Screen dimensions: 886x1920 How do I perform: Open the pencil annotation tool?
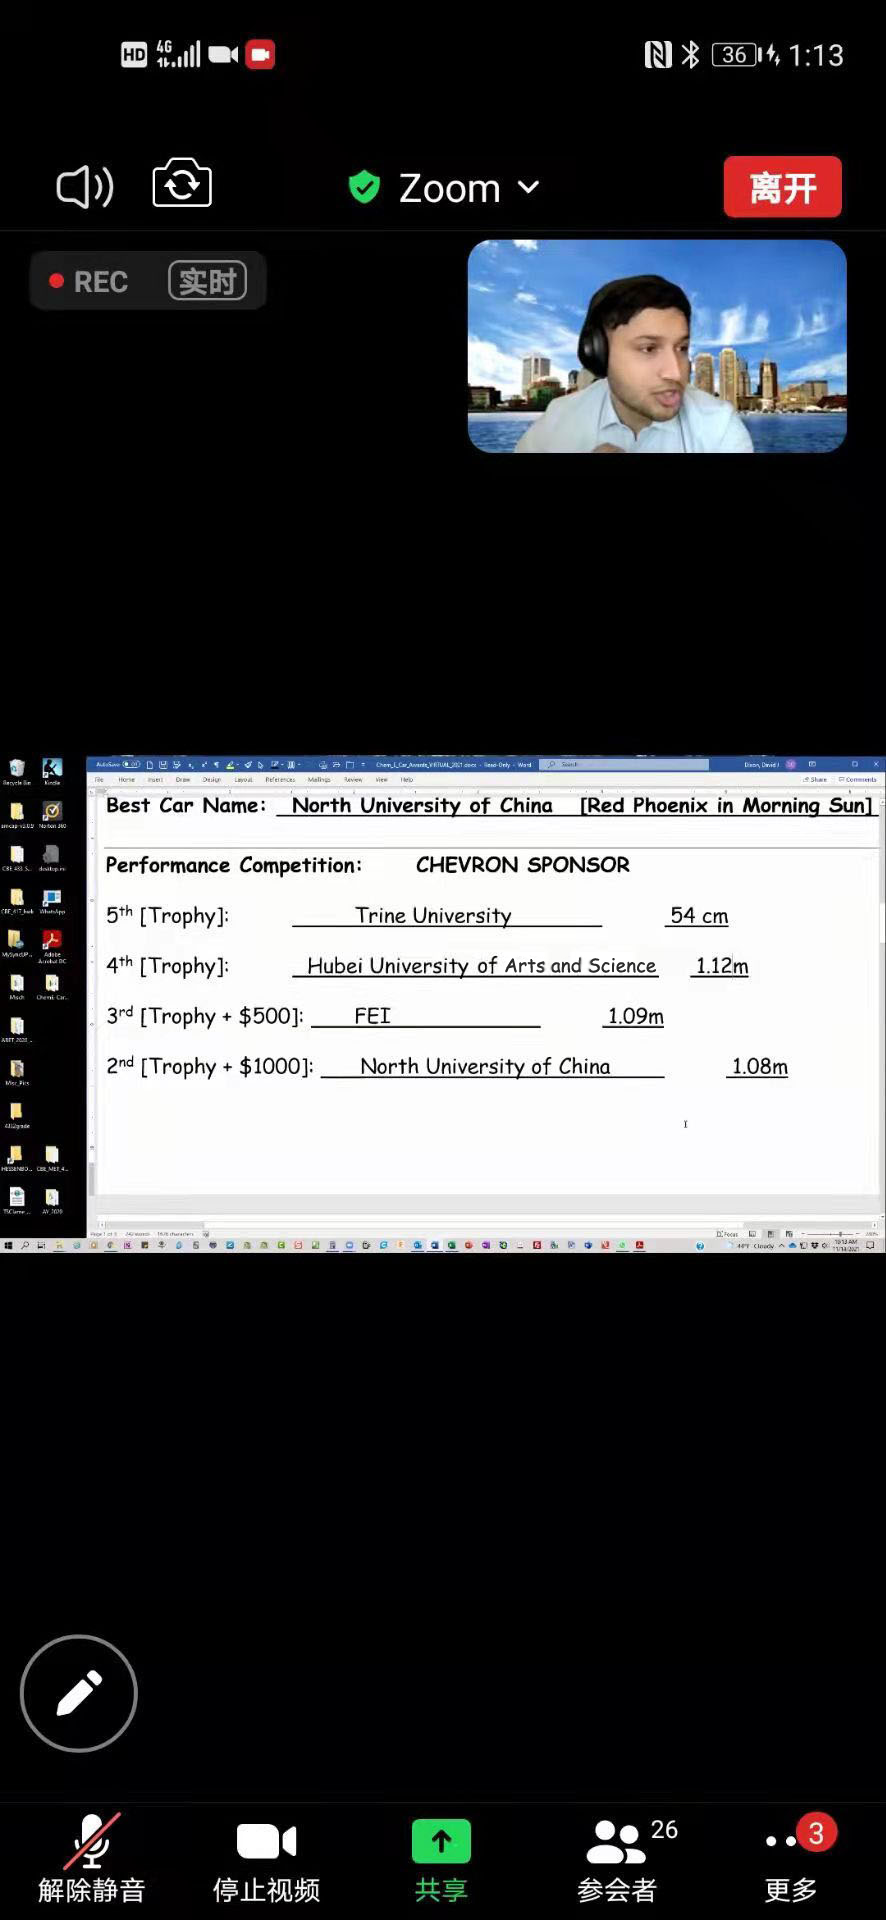[x=79, y=1693]
